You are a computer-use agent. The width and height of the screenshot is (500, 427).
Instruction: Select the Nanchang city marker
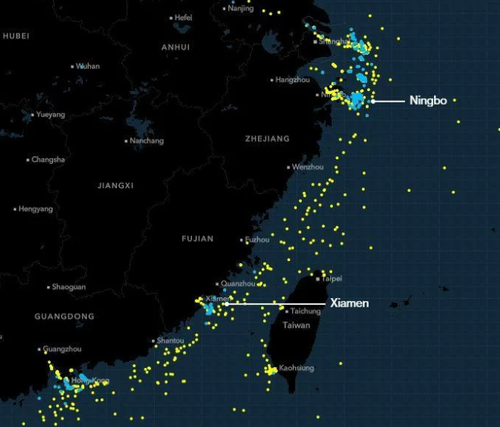(126, 141)
